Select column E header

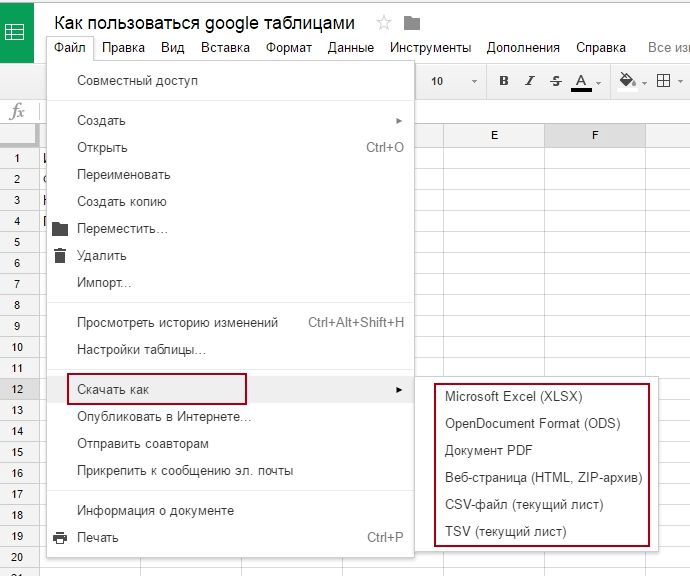(x=494, y=135)
